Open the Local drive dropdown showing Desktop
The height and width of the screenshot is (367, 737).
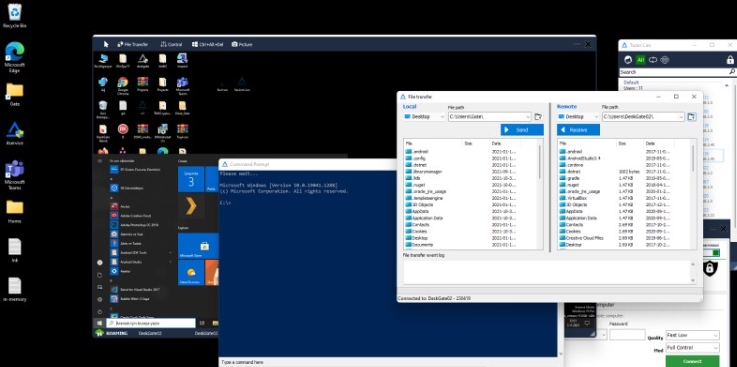(x=424, y=117)
